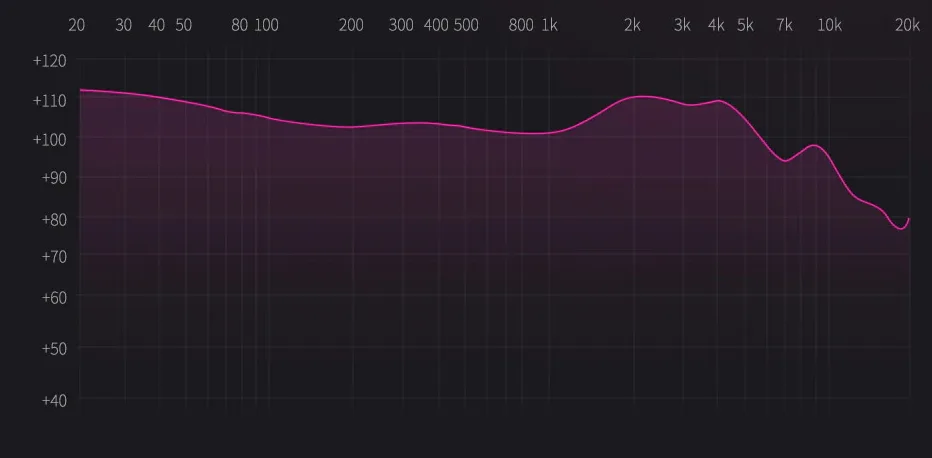932x458 pixels.
Task: Click the +100 dB axis label
Action: [50, 140]
